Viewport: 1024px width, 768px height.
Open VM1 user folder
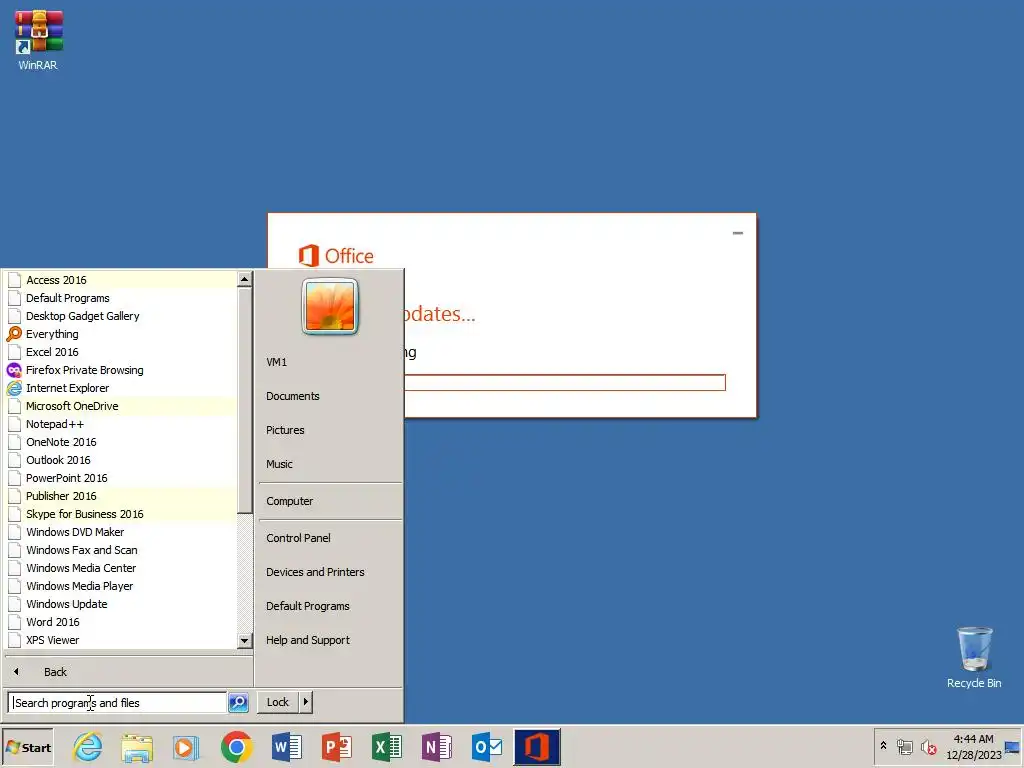pos(330,362)
